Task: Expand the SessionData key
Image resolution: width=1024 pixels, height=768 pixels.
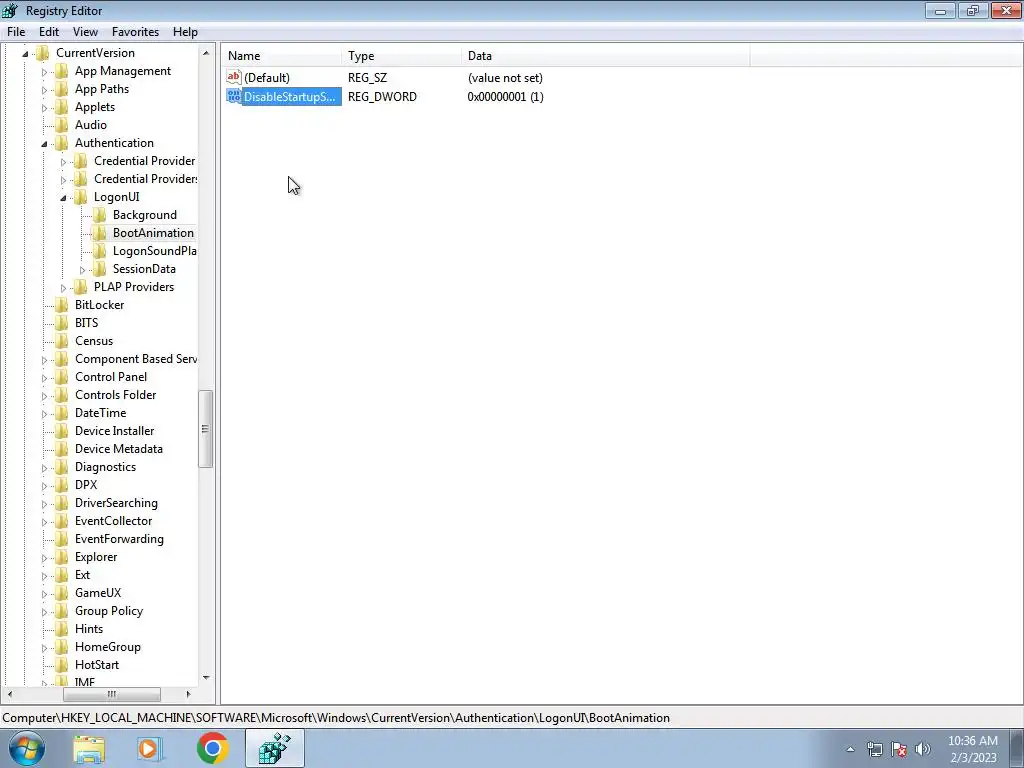Action: click(82, 270)
